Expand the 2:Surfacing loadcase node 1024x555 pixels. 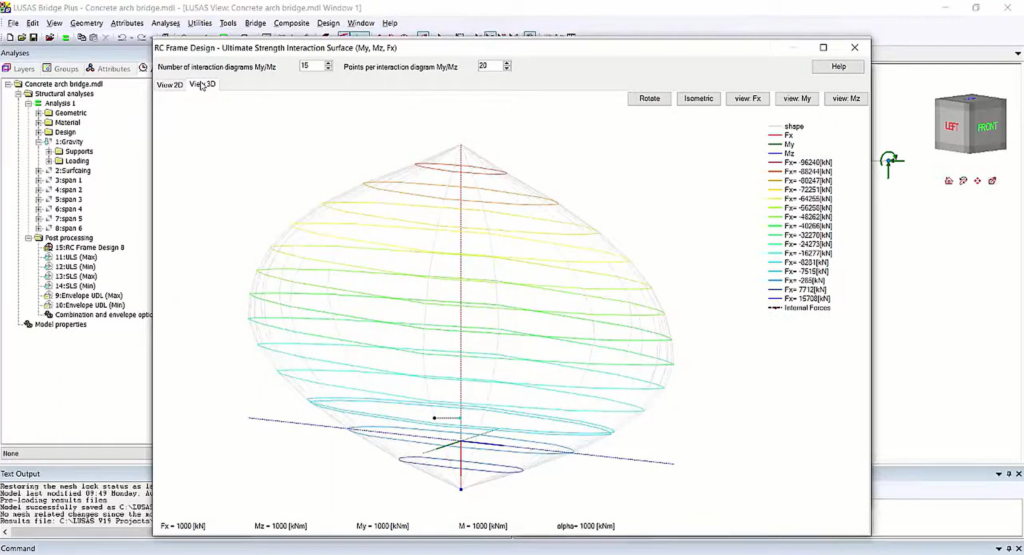(38, 171)
